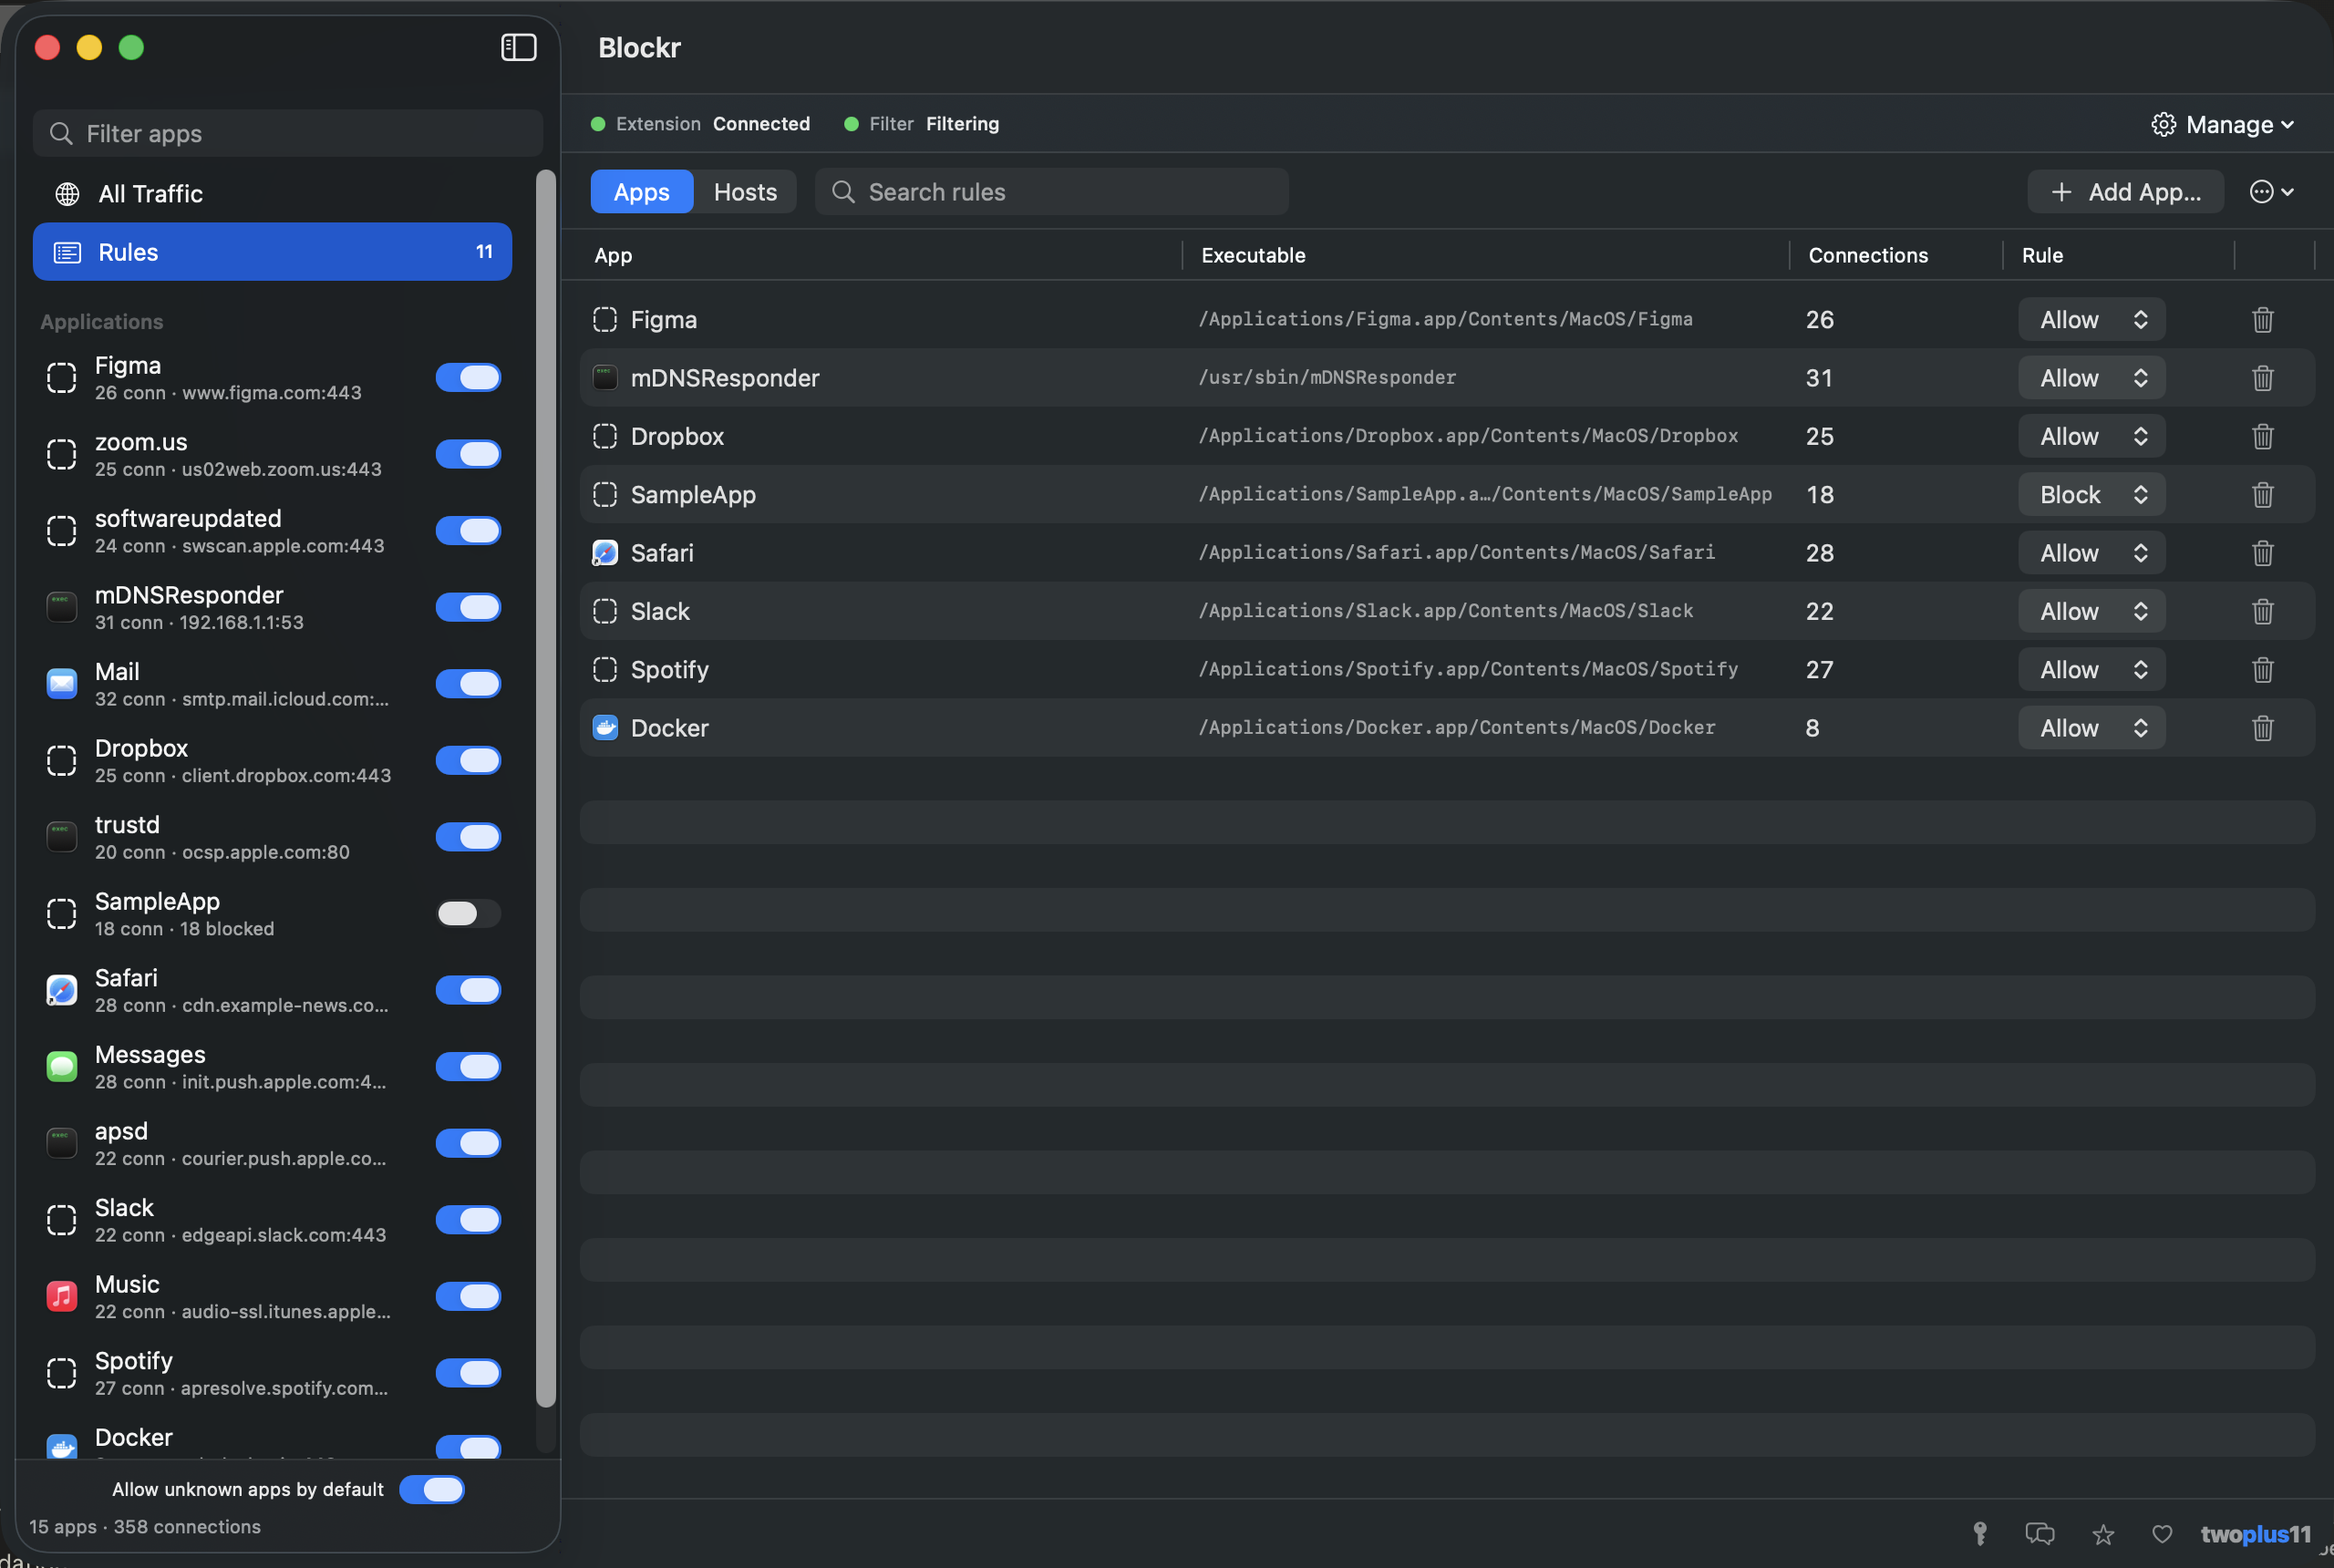Image resolution: width=2334 pixels, height=1568 pixels.
Task: Open the twoplus11 logo link
Action: point(2256,1534)
